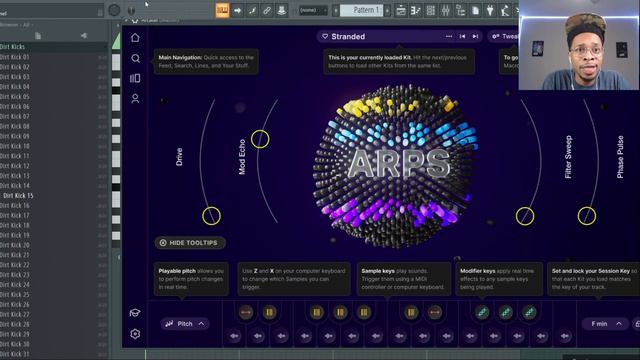Click the arrow left of Pattern 1

[336, 10]
